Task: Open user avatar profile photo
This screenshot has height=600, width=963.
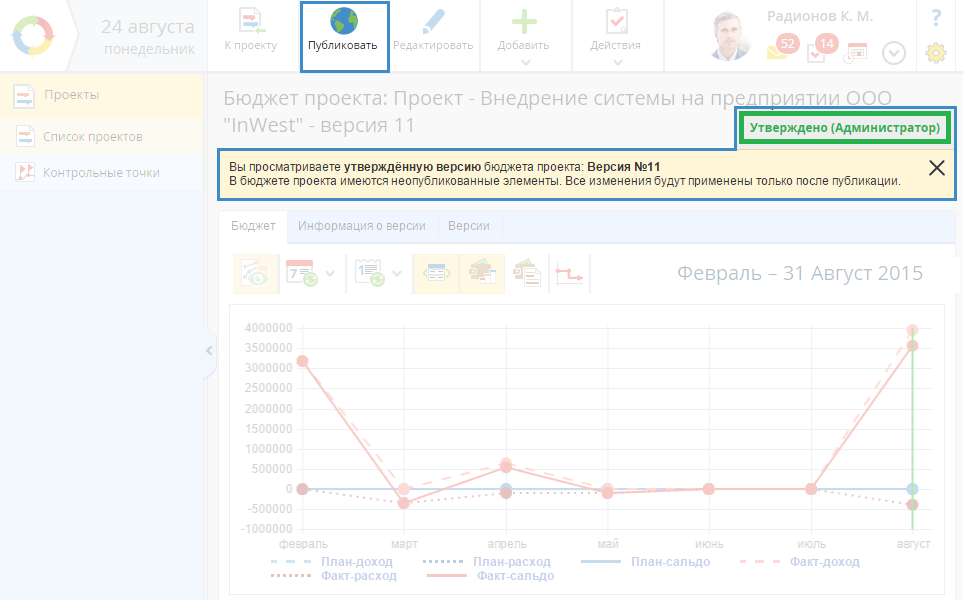Action: [730, 36]
